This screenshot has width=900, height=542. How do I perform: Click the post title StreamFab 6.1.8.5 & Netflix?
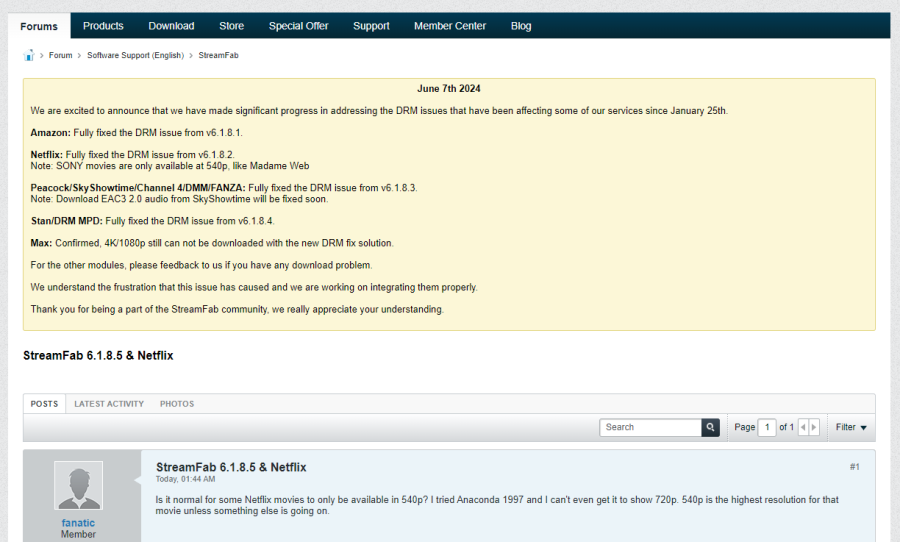231,467
